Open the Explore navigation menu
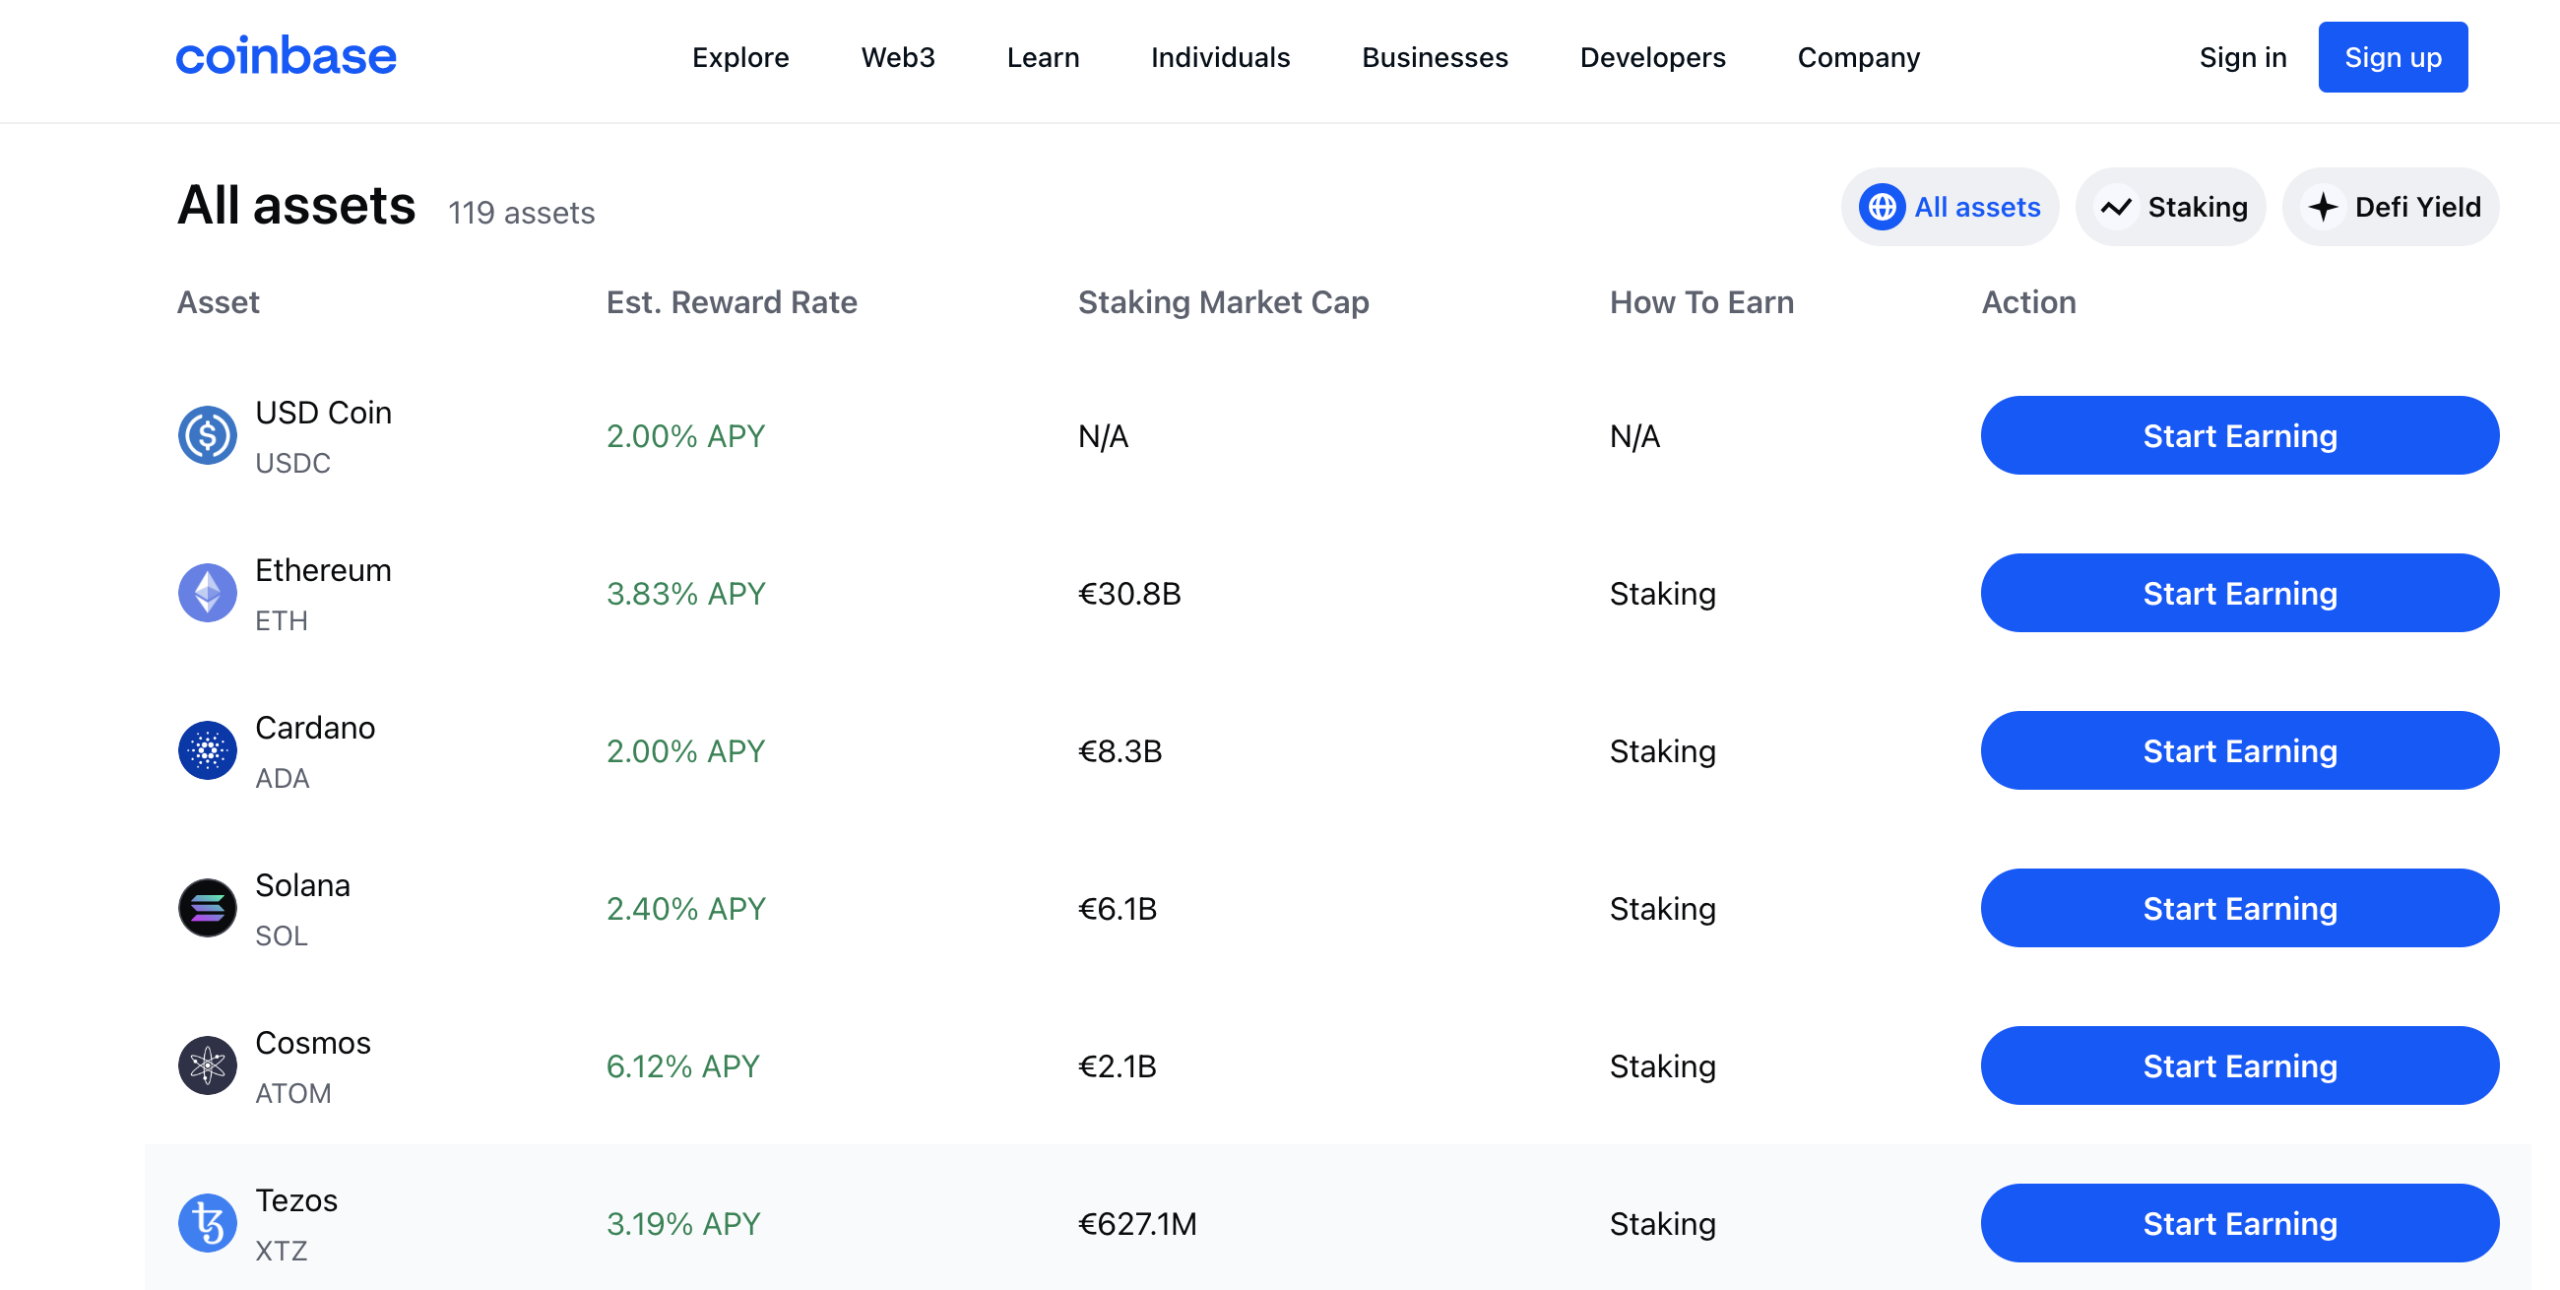The image size is (2560, 1290). [739, 58]
